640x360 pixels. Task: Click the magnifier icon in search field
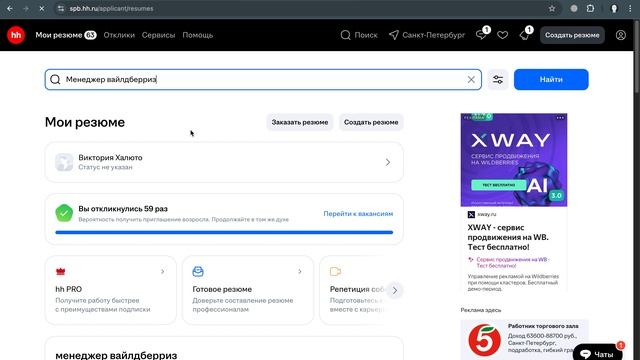click(x=56, y=80)
